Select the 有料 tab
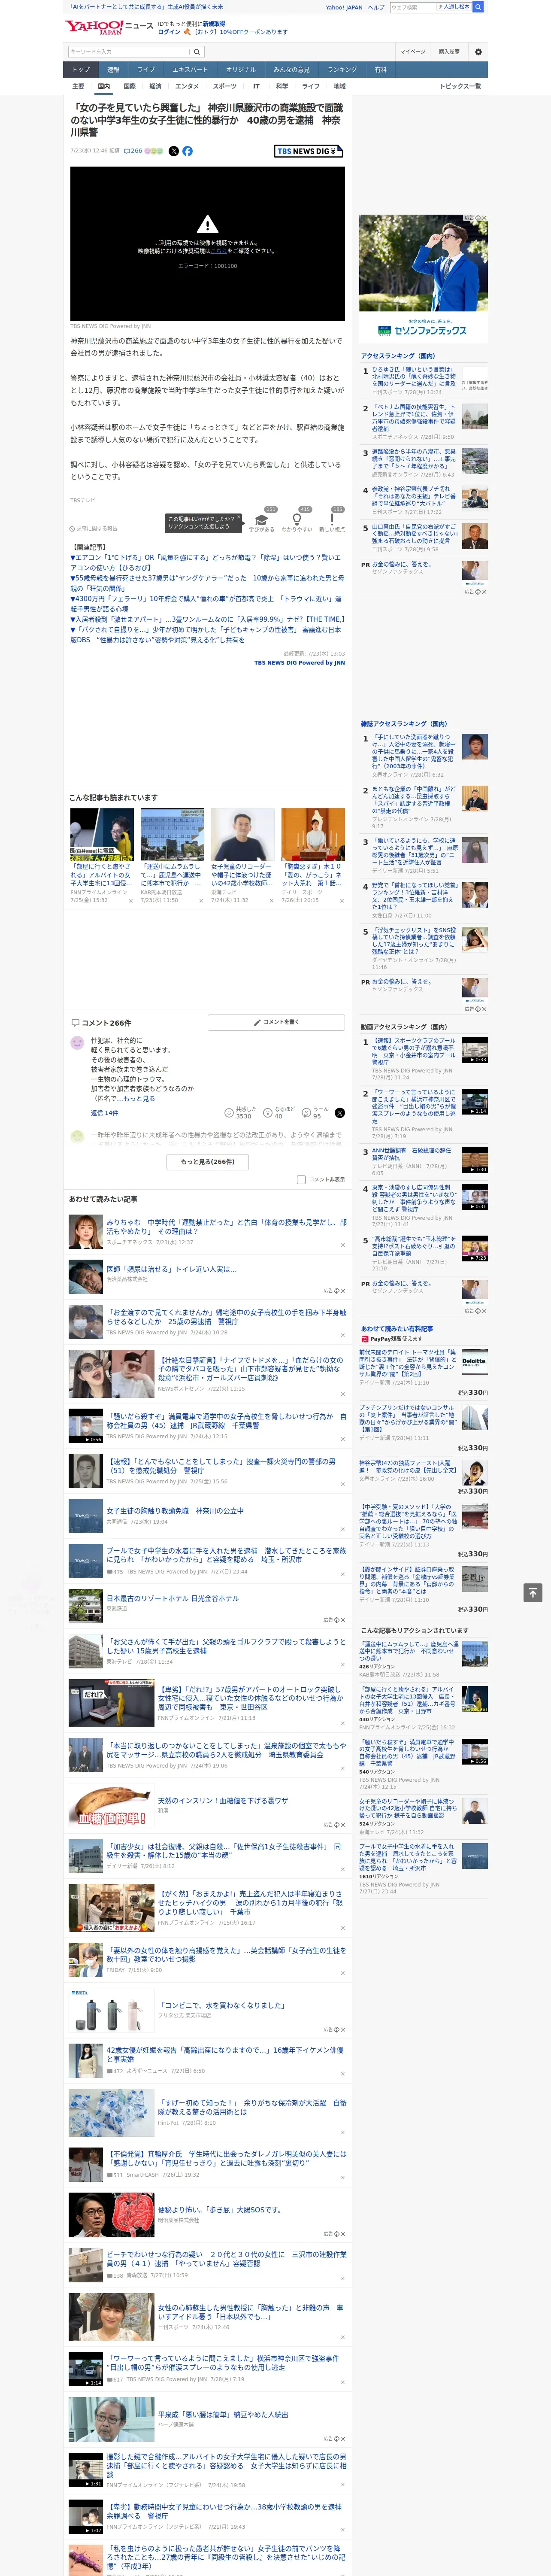 (380, 70)
